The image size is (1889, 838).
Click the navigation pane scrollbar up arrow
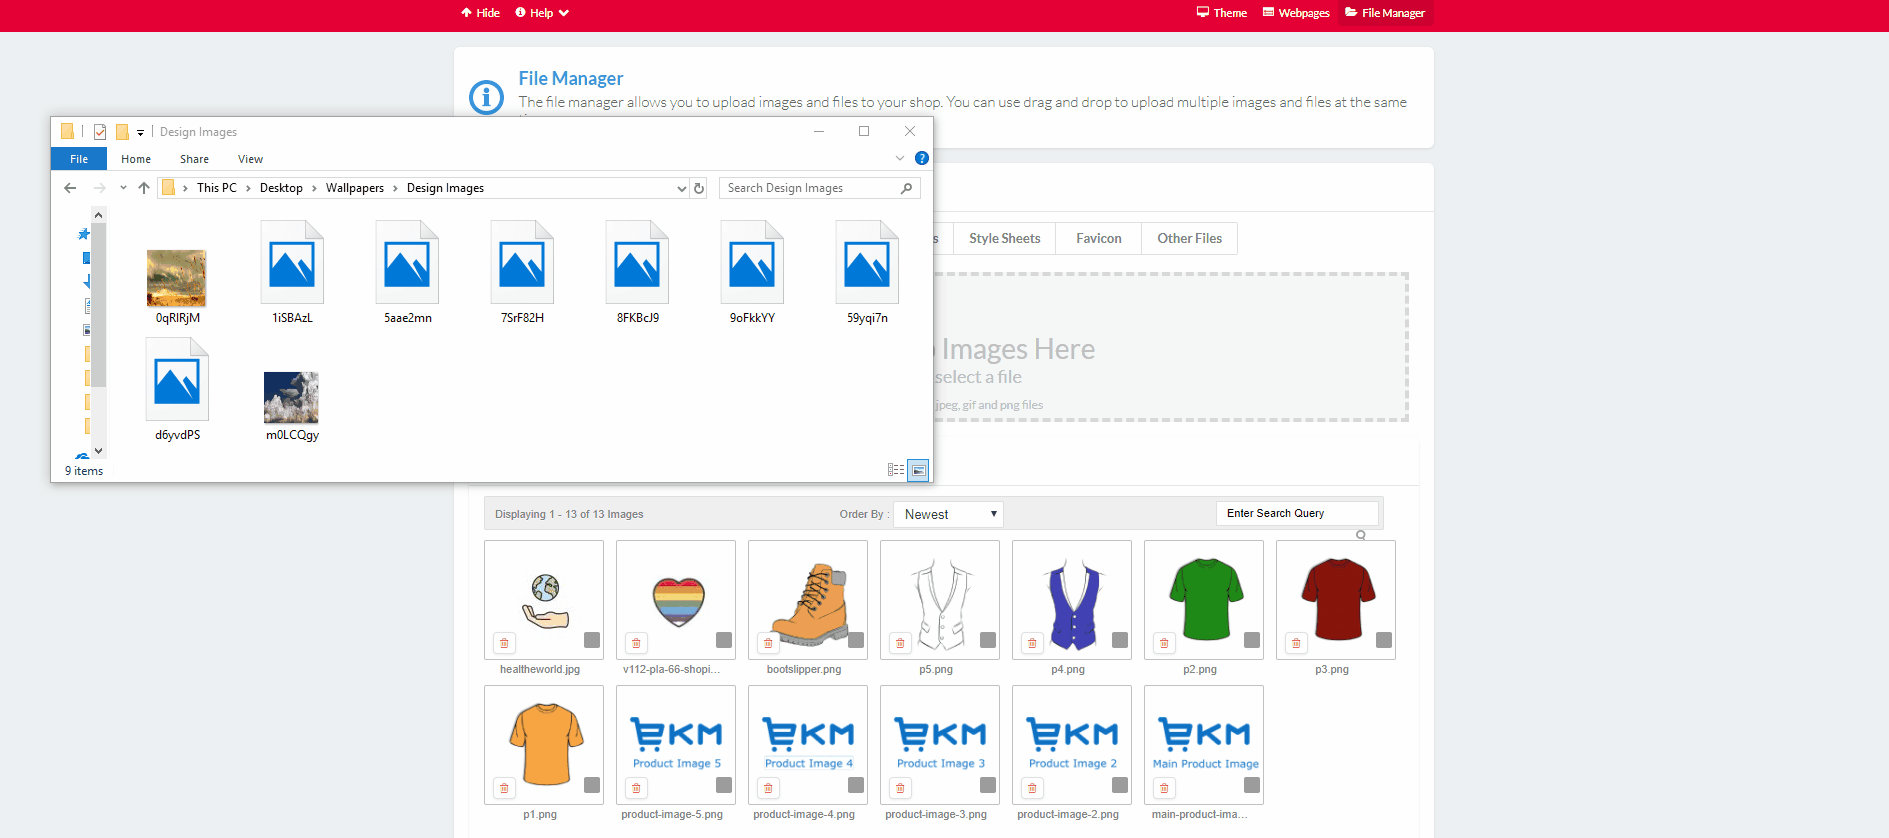pyautogui.click(x=98, y=215)
